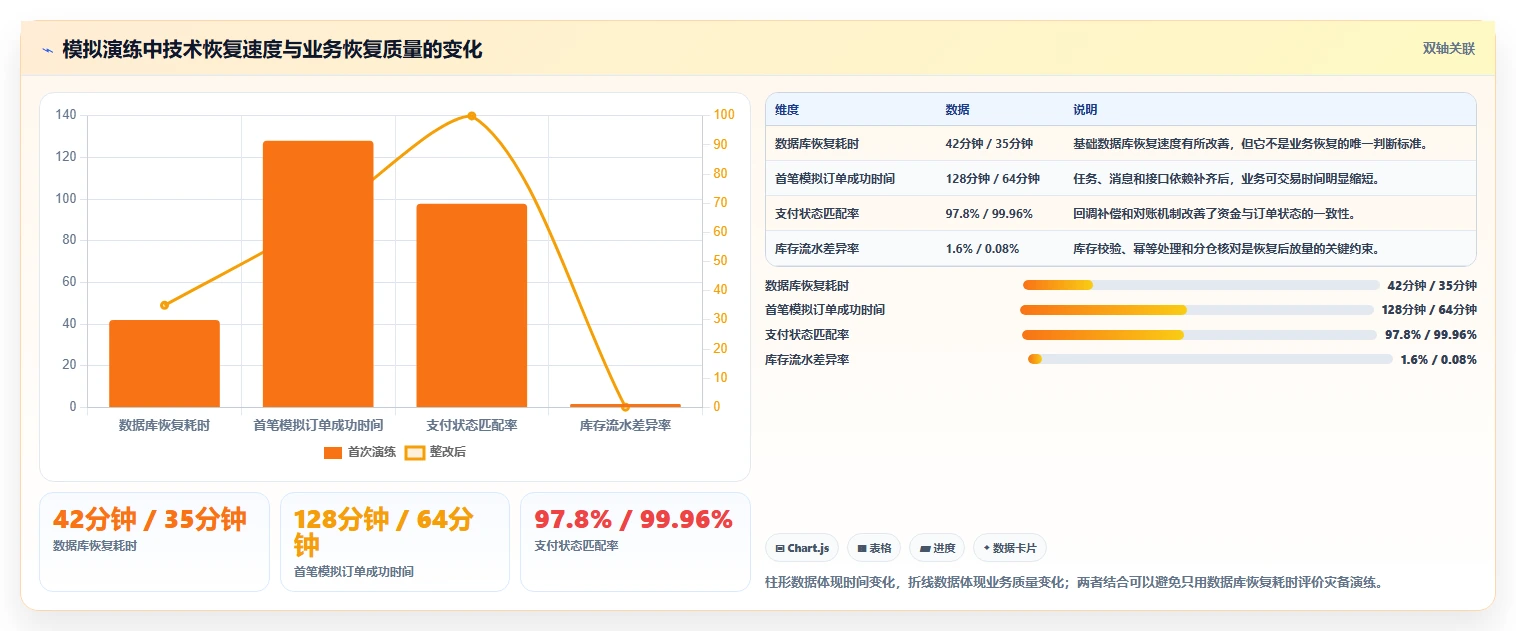Click the line peak point at 支付状态匹配率
The image size is (1516, 631).
[472, 116]
